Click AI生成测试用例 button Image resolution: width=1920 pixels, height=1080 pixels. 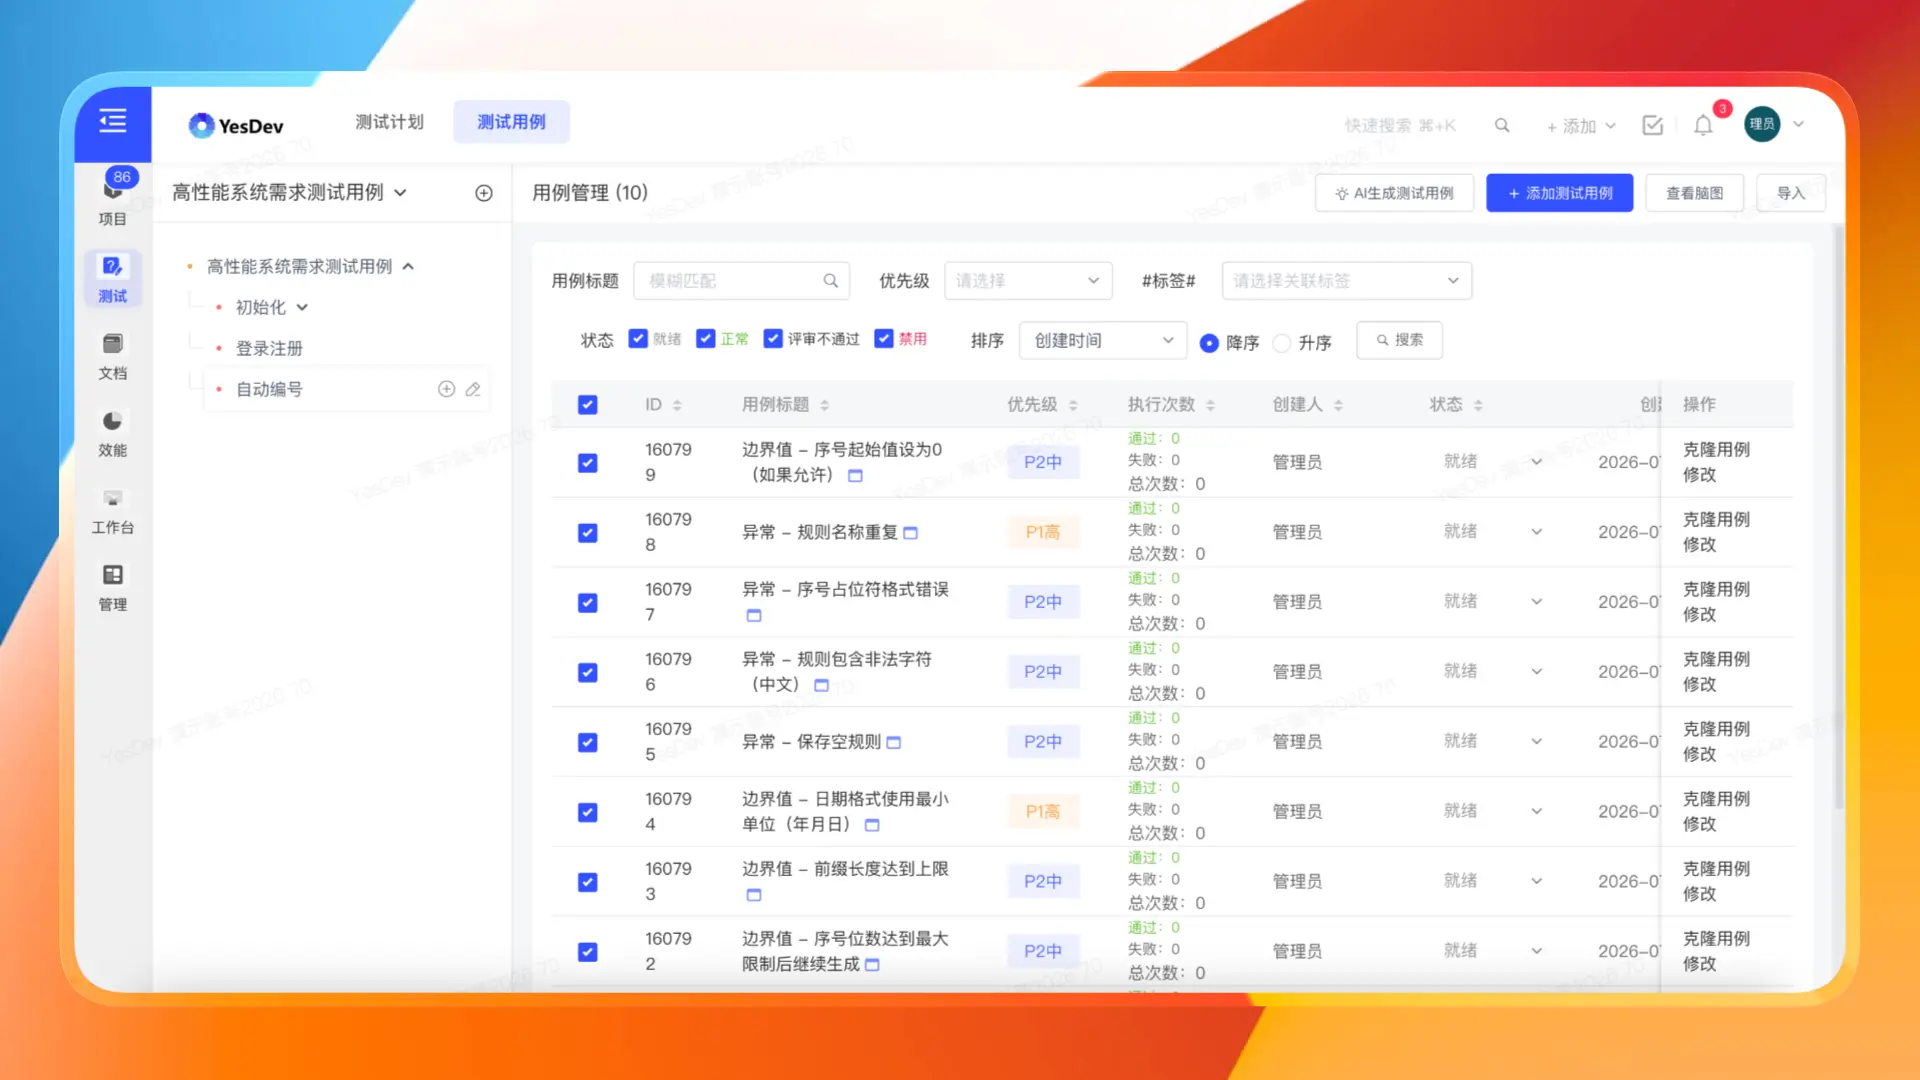(1394, 193)
